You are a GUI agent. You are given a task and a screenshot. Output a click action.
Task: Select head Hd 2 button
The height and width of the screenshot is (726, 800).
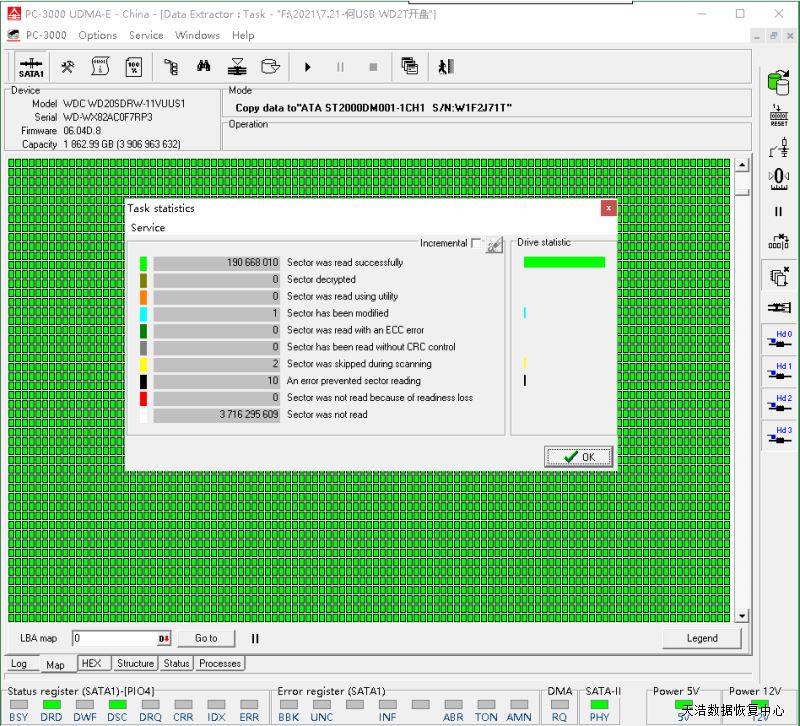pos(778,404)
